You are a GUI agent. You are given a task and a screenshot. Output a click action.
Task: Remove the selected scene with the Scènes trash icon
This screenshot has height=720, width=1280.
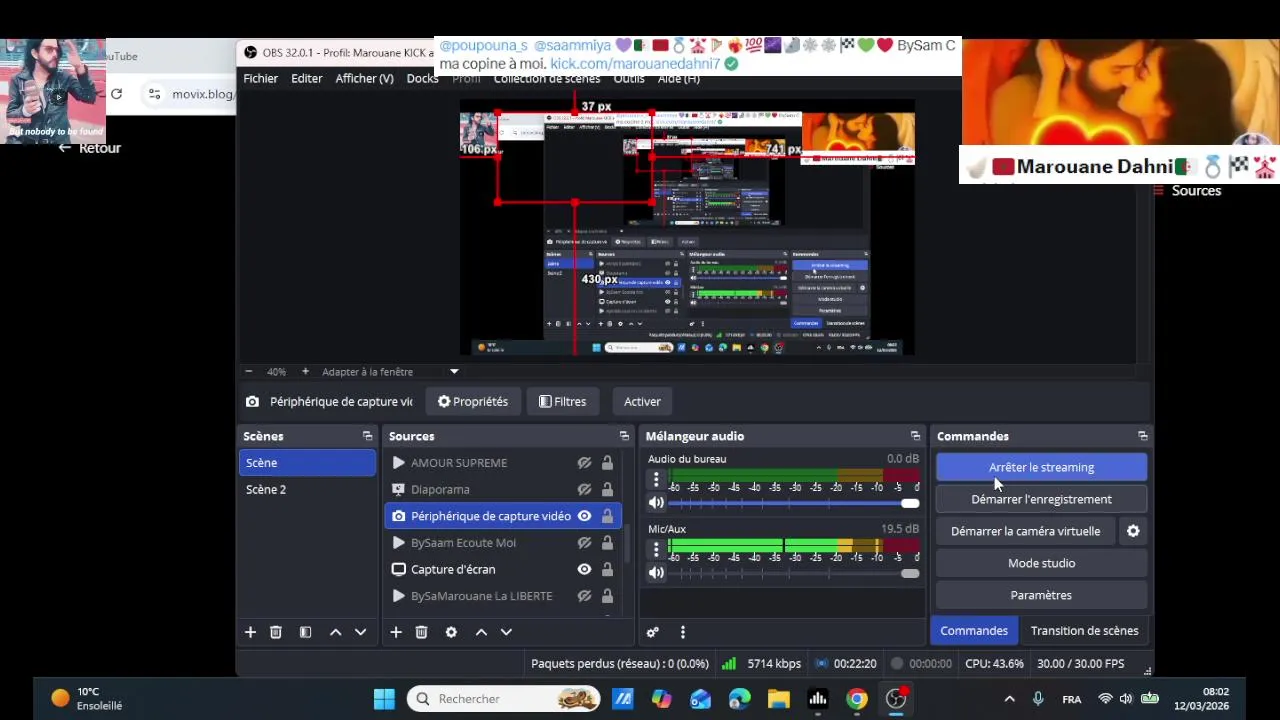pyautogui.click(x=276, y=632)
